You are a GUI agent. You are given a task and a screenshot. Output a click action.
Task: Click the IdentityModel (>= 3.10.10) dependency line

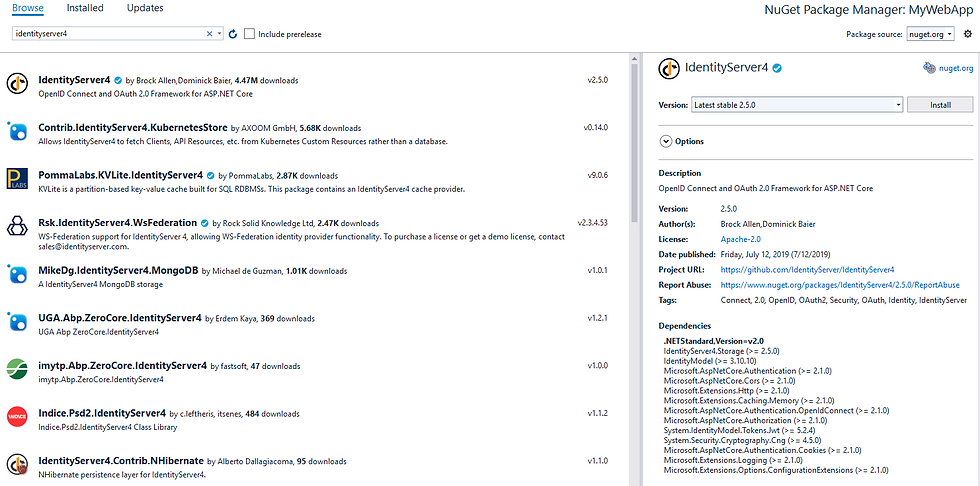coord(710,361)
